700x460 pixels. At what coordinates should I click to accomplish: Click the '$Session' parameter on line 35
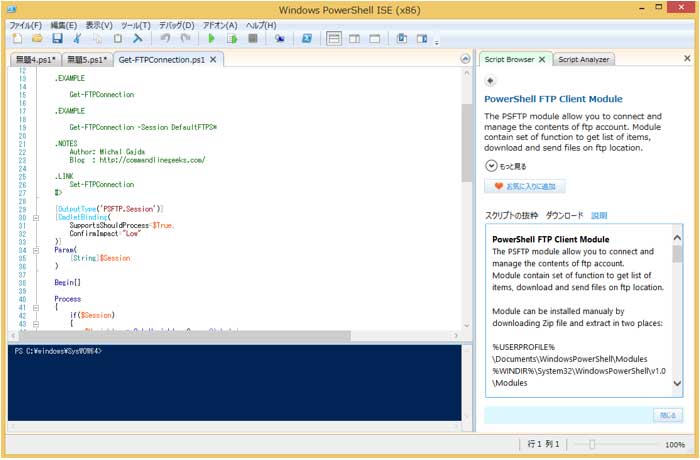click(x=115, y=258)
